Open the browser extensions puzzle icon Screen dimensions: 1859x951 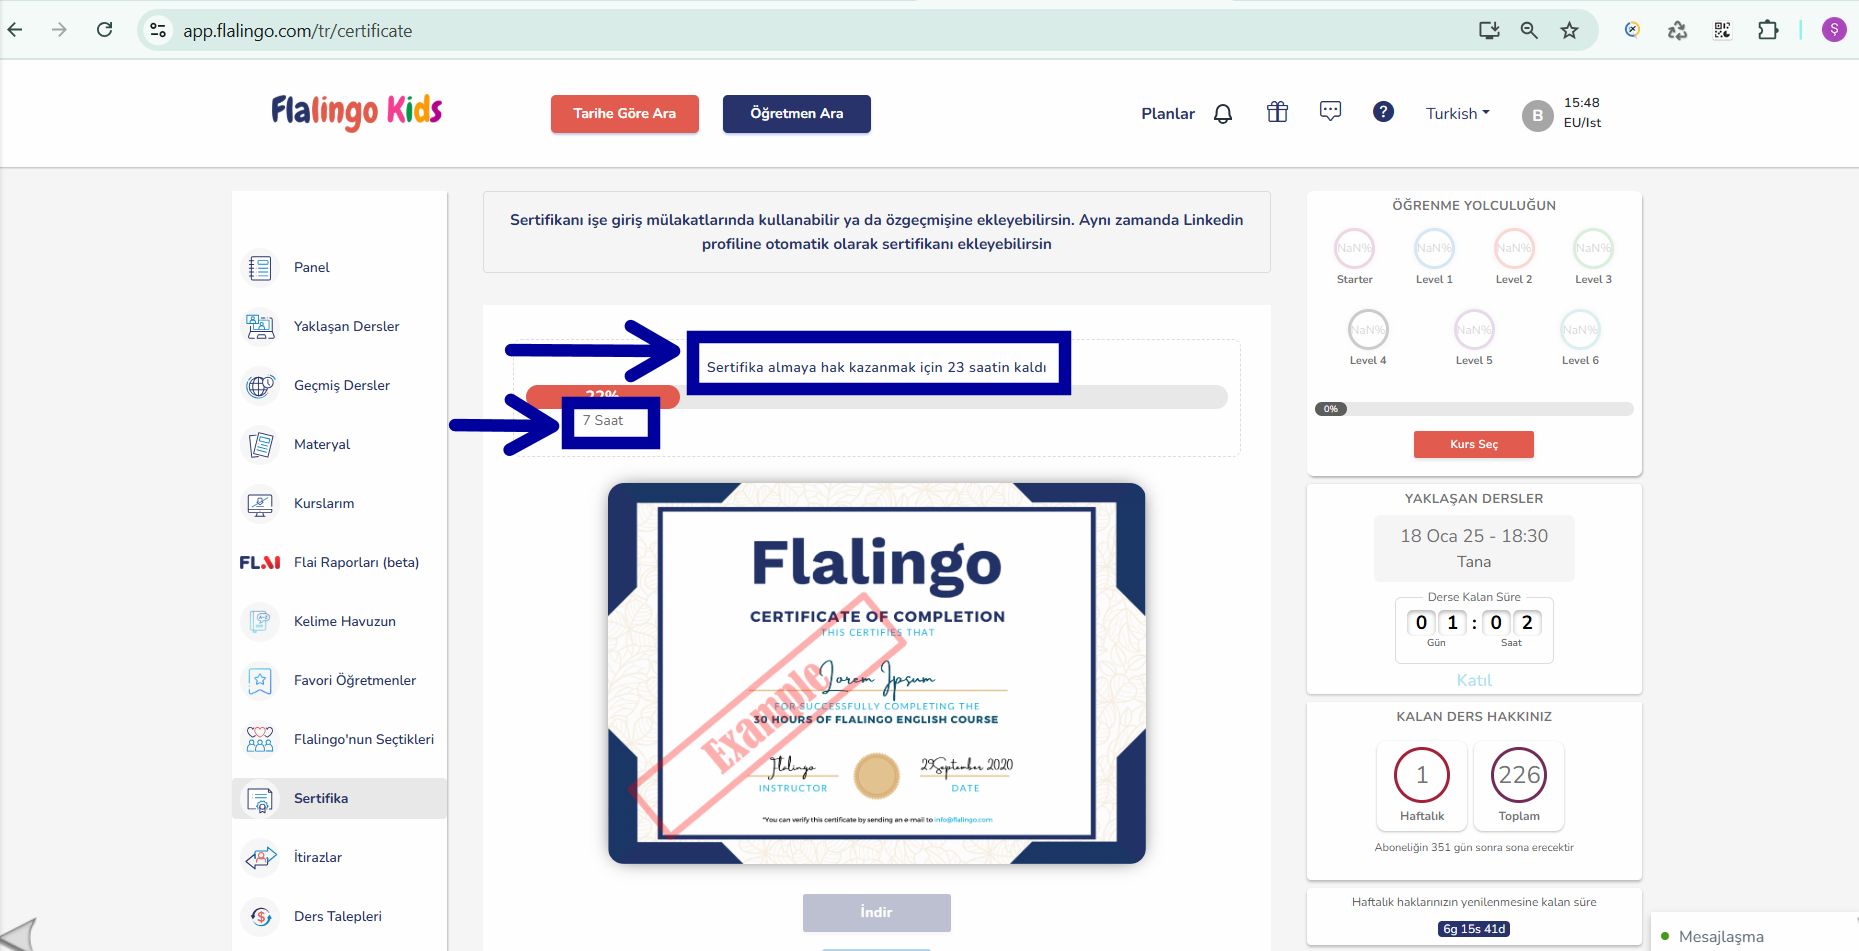tap(1768, 30)
